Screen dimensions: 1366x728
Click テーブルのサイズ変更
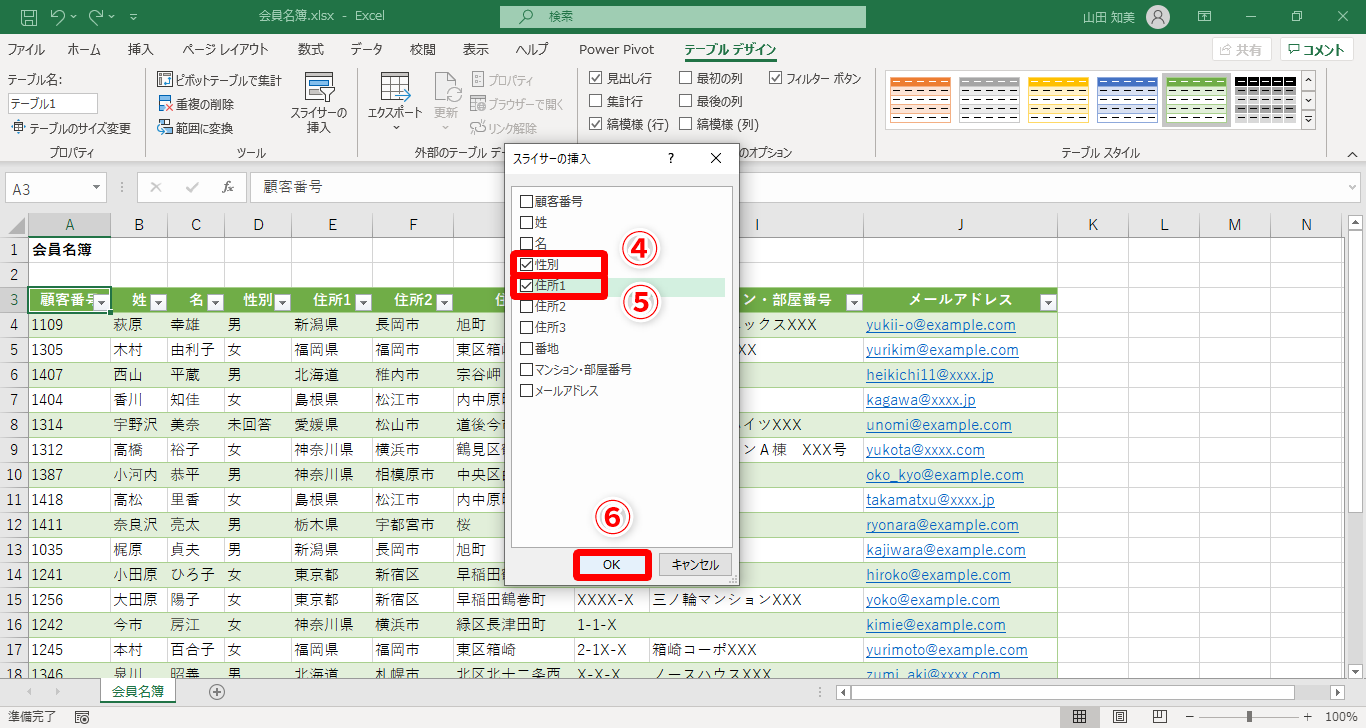(x=70, y=128)
